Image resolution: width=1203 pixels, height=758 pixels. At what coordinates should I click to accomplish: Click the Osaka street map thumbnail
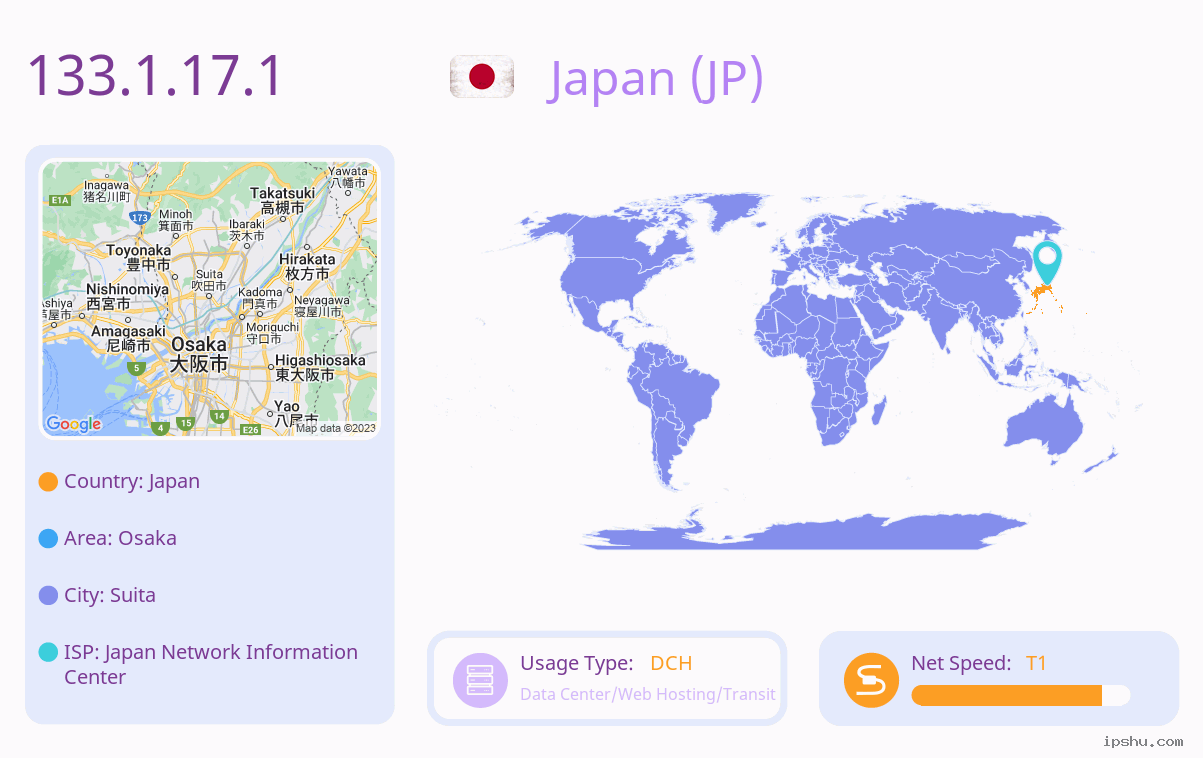coord(210,299)
